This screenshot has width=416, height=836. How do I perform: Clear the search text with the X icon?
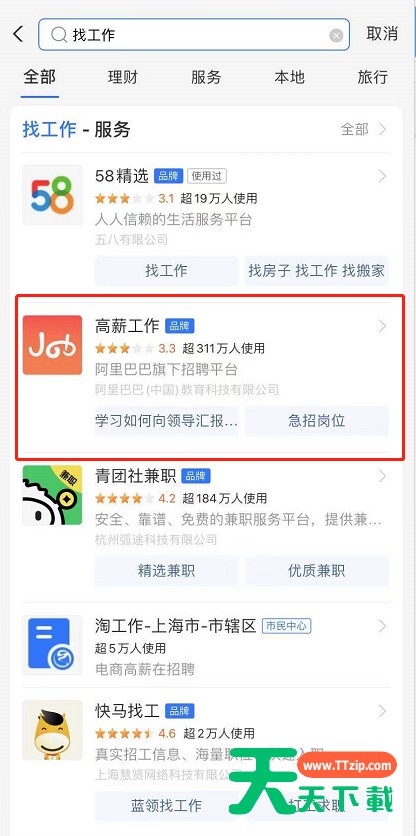click(336, 35)
